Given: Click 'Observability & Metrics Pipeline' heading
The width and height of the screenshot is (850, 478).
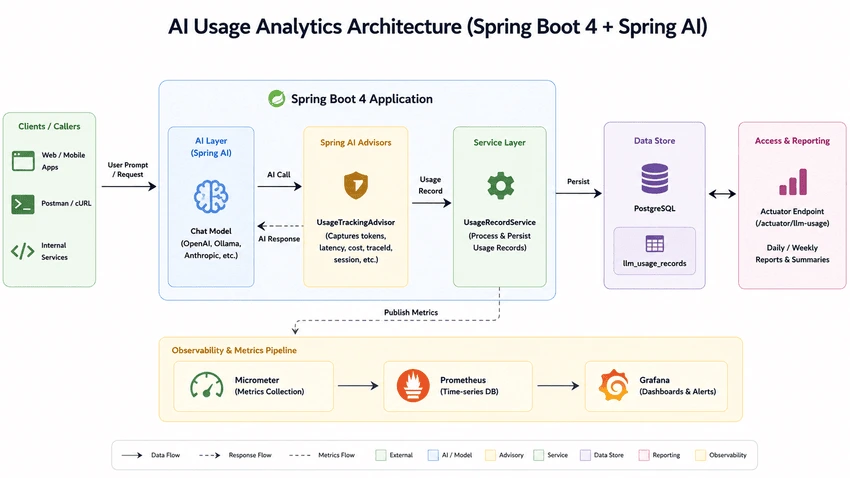Looking at the screenshot, I should (x=234, y=350).
